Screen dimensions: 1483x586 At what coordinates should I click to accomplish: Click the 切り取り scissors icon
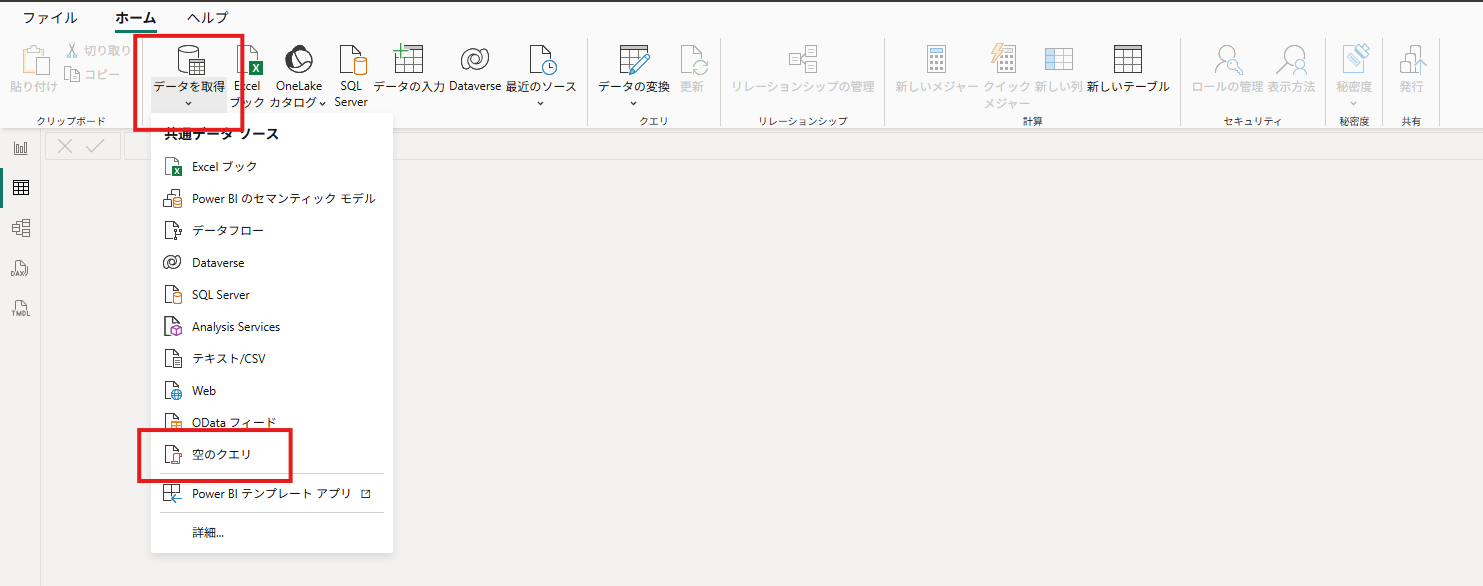(x=72, y=51)
